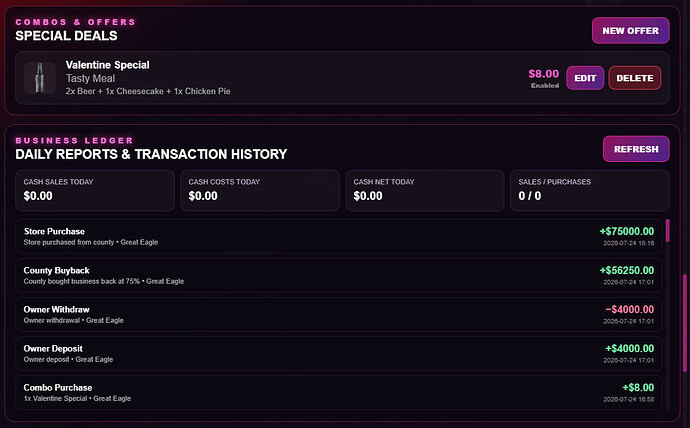Click the -$4000.00 withdrawal amount
The image size is (690, 428).
point(630,310)
